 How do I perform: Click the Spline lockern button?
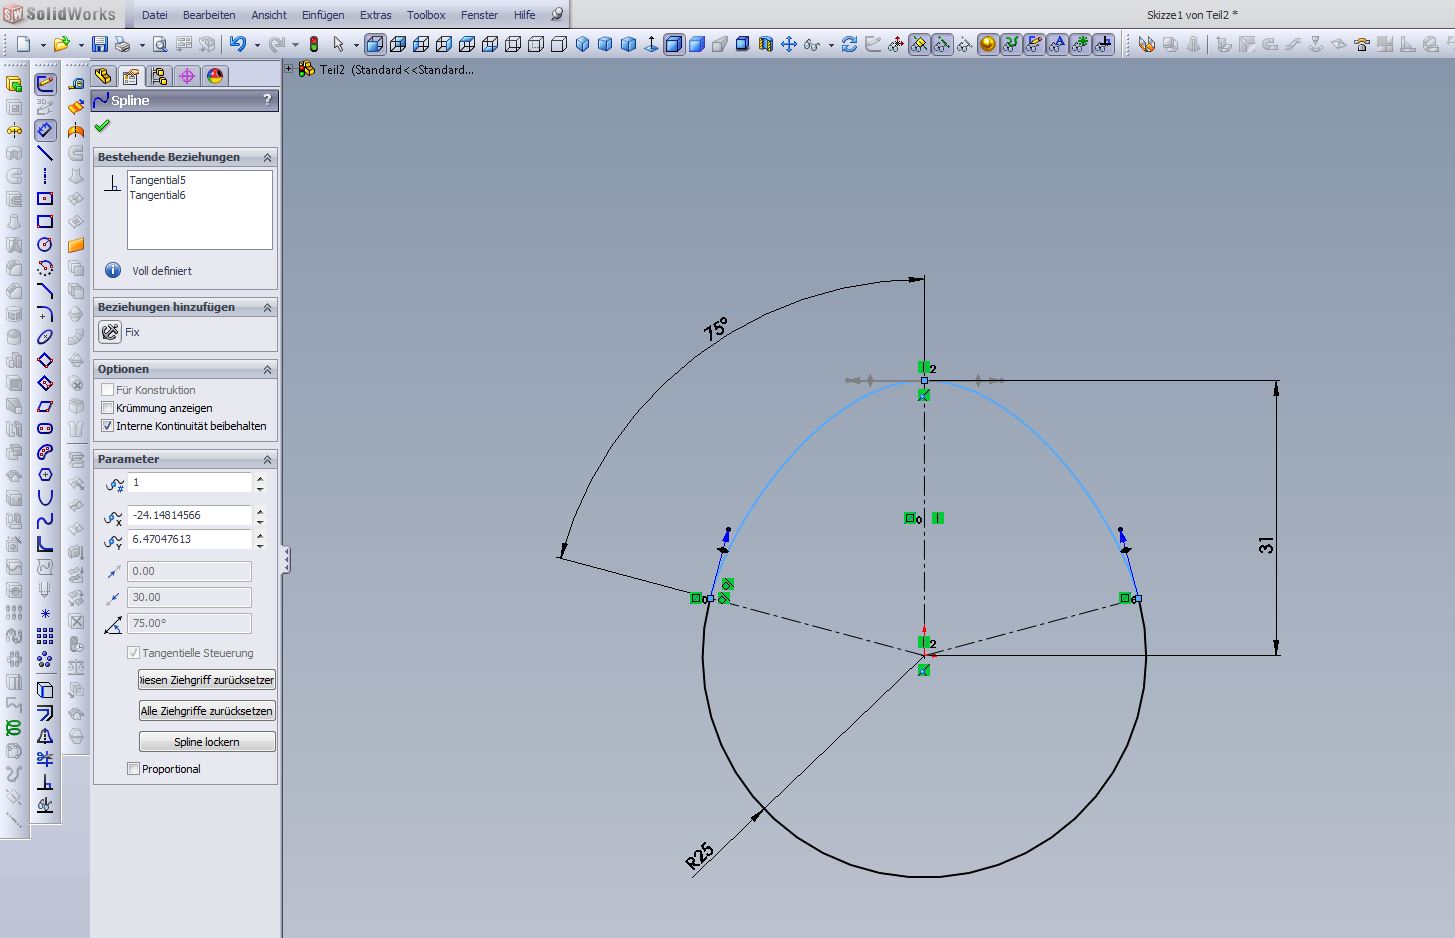[207, 742]
